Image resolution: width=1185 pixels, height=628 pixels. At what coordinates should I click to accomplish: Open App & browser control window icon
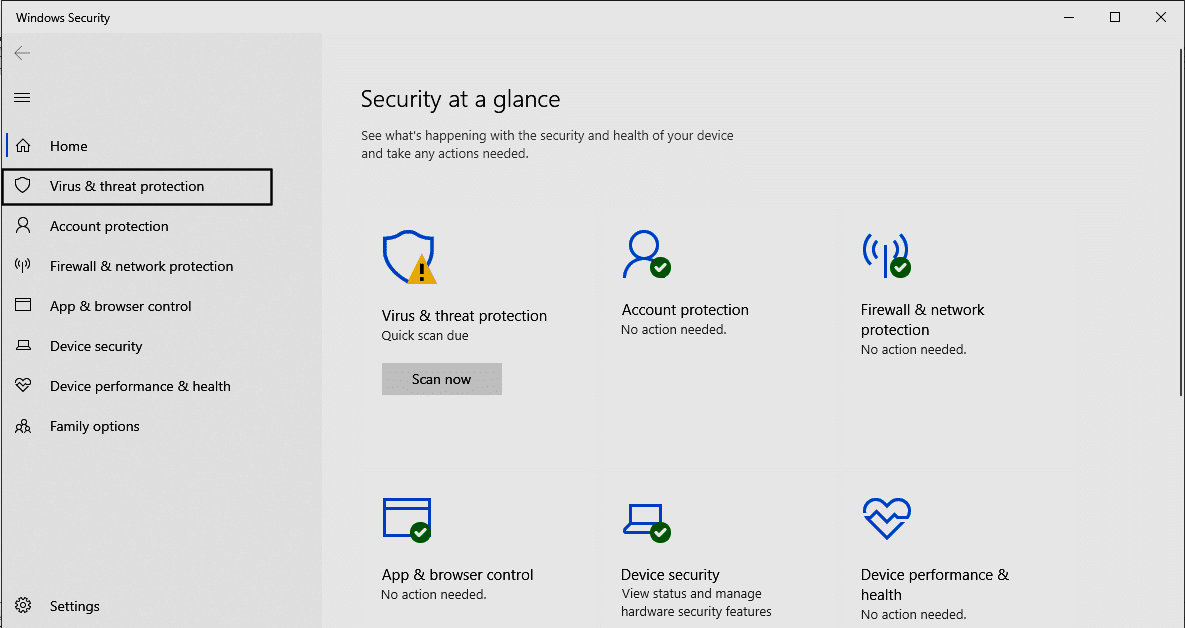[406, 519]
